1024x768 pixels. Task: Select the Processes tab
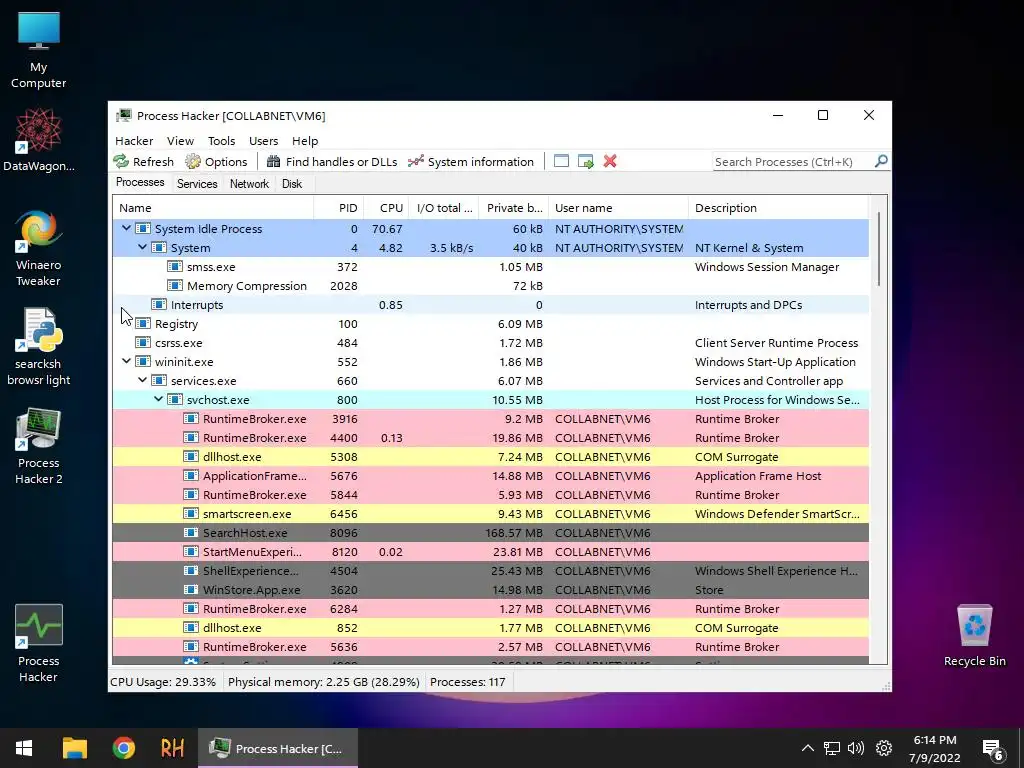tap(140, 182)
